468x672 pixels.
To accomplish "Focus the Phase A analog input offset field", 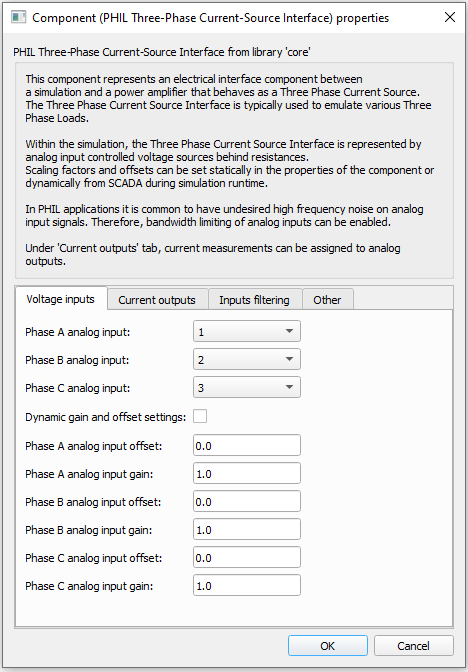I will pyautogui.click(x=247, y=446).
